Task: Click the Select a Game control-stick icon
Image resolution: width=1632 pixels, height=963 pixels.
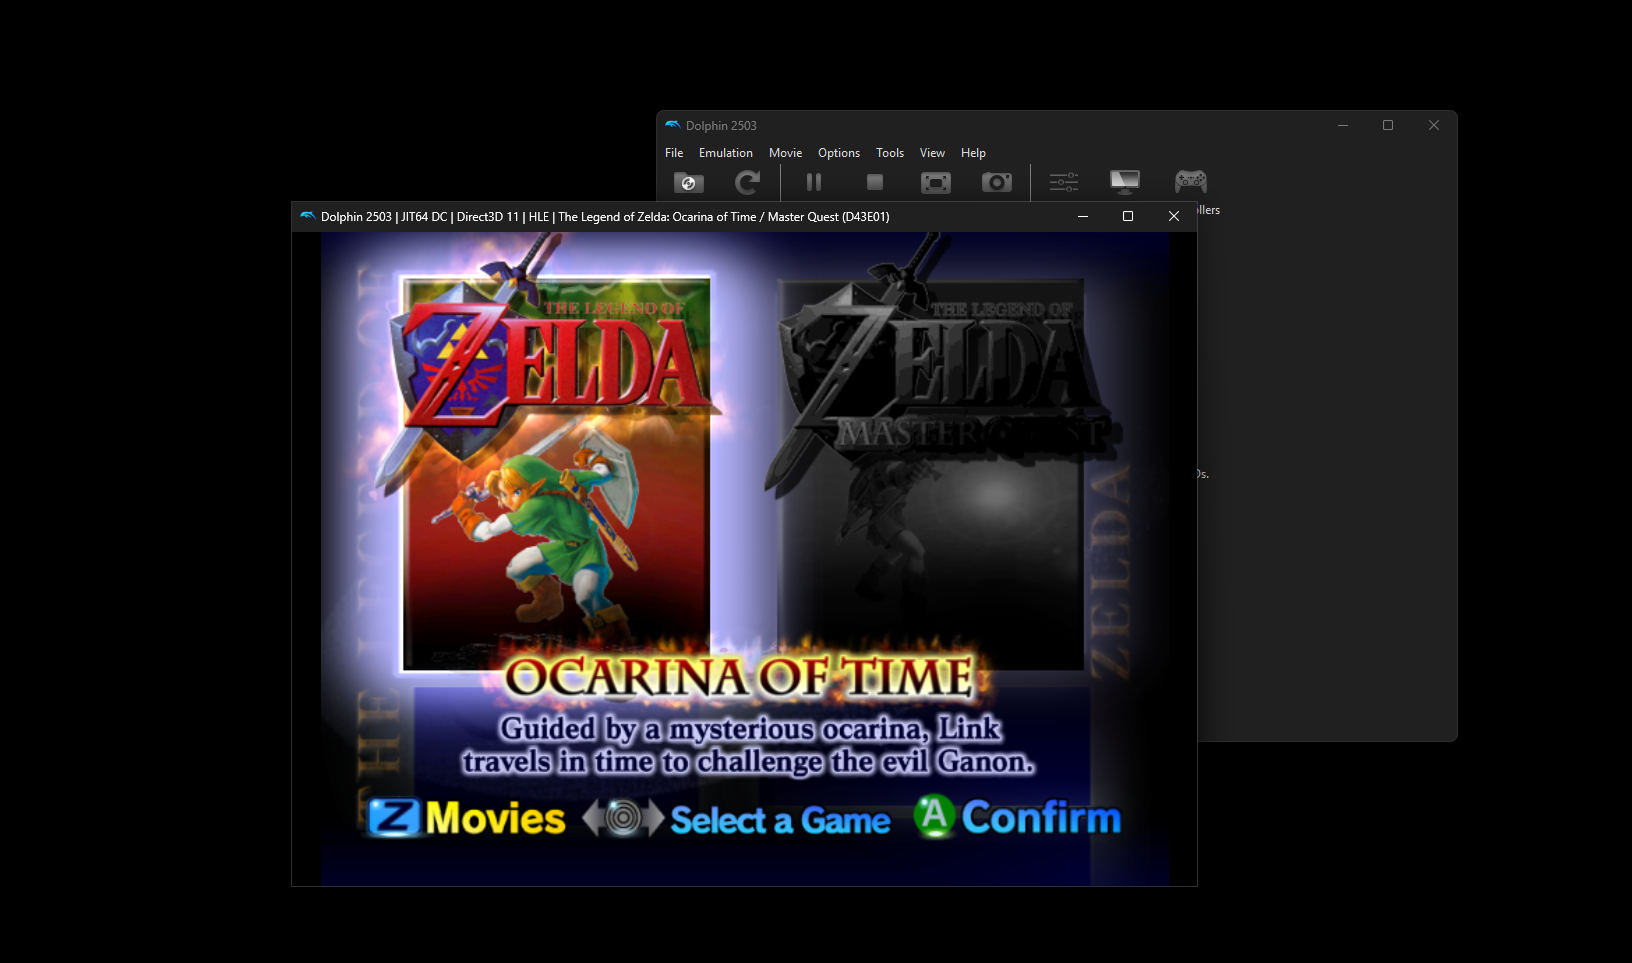Action: click(623, 818)
